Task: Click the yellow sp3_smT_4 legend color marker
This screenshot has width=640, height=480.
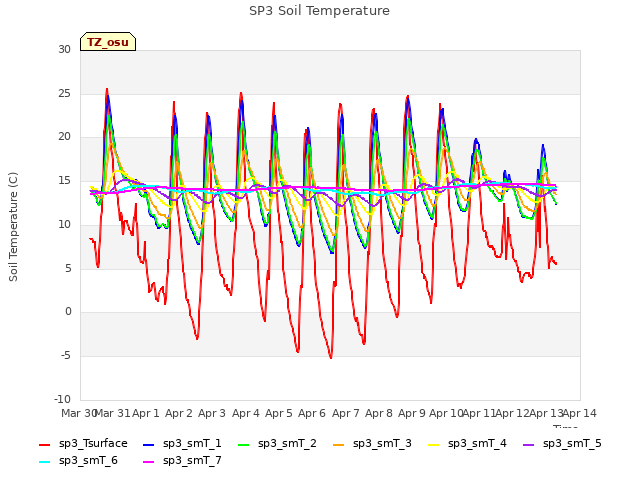Action: coord(434,444)
